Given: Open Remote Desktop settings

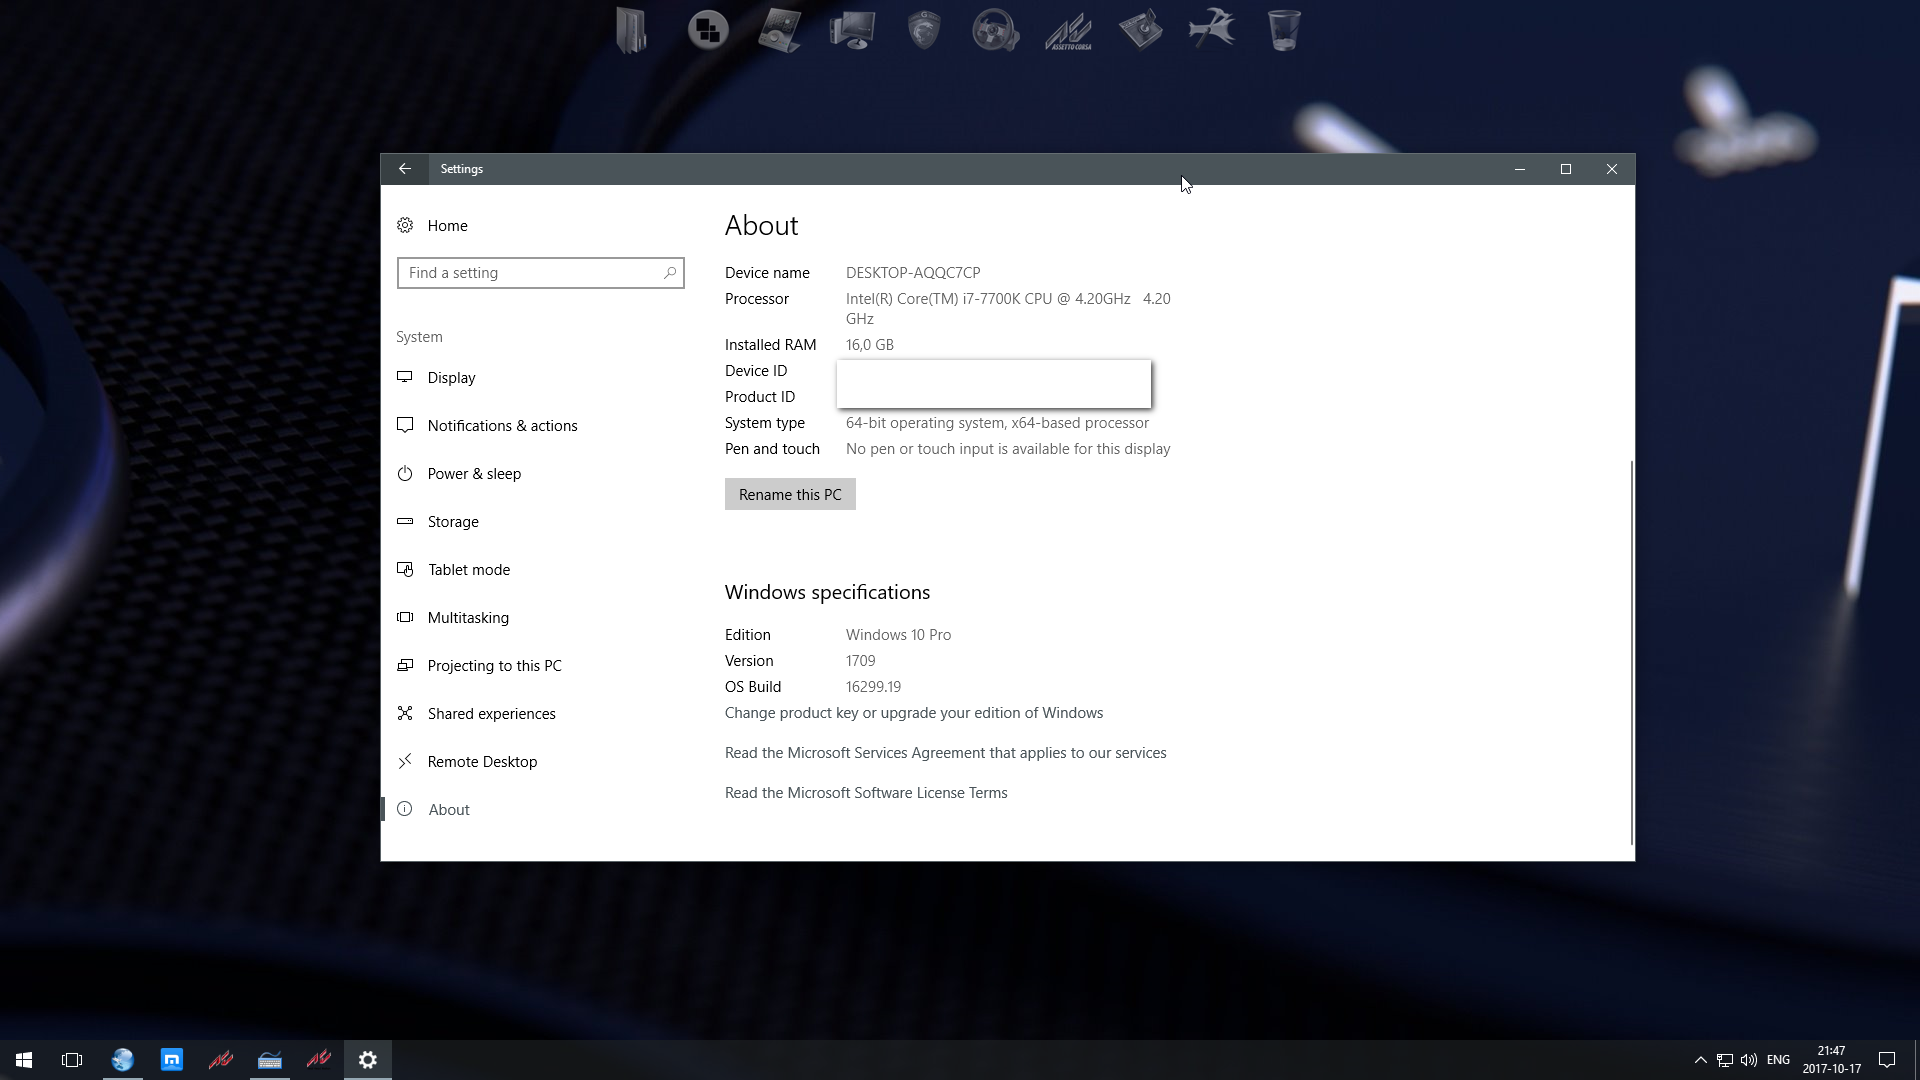Looking at the screenshot, I should (x=482, y=762).
